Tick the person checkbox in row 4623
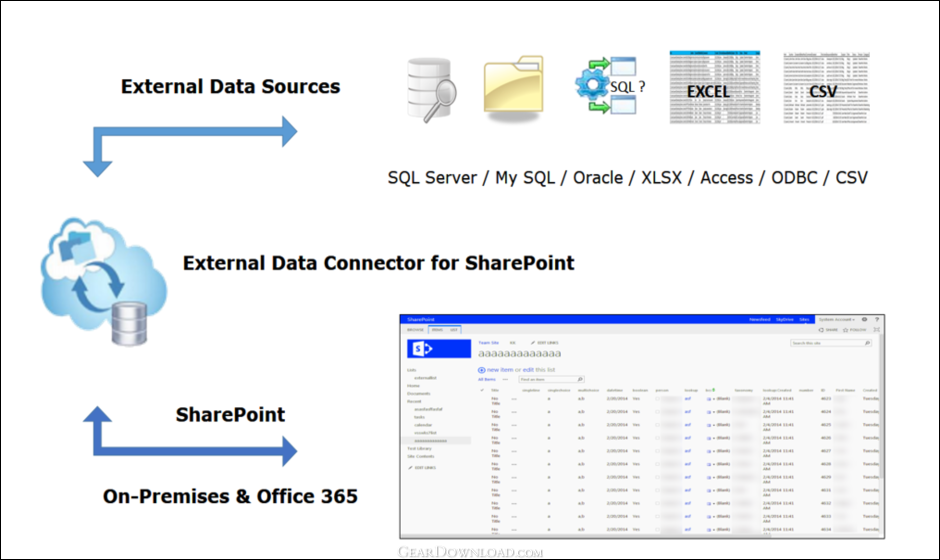Viewport: 940px width, 560px height. click(658, 399)
